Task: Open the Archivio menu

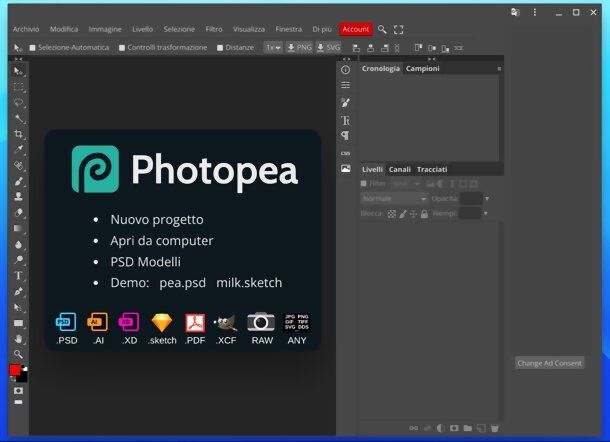Action: pos(26,29)
